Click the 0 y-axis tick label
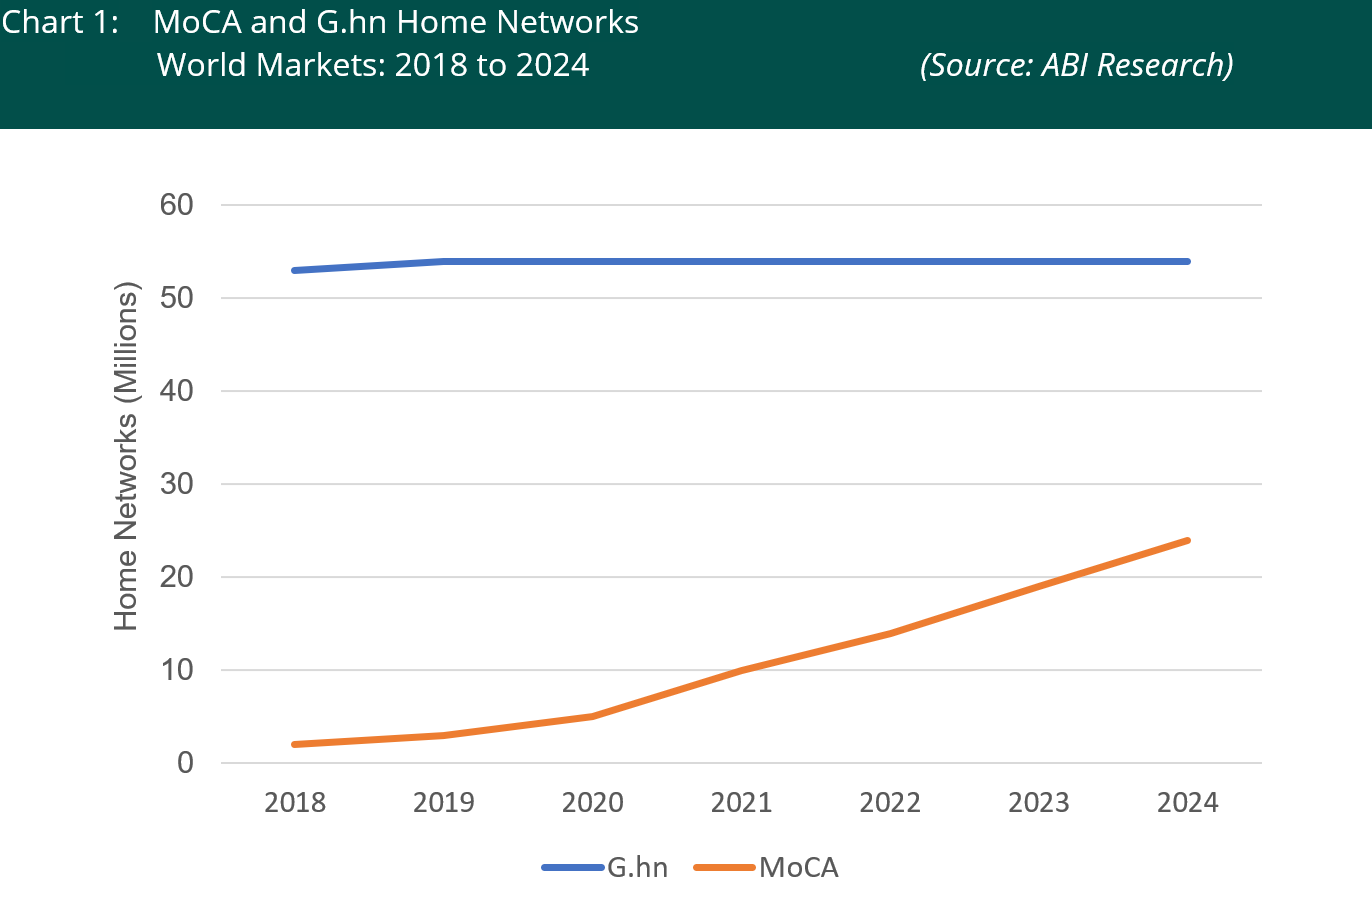The image size is (1372, 918). [185, 763]
